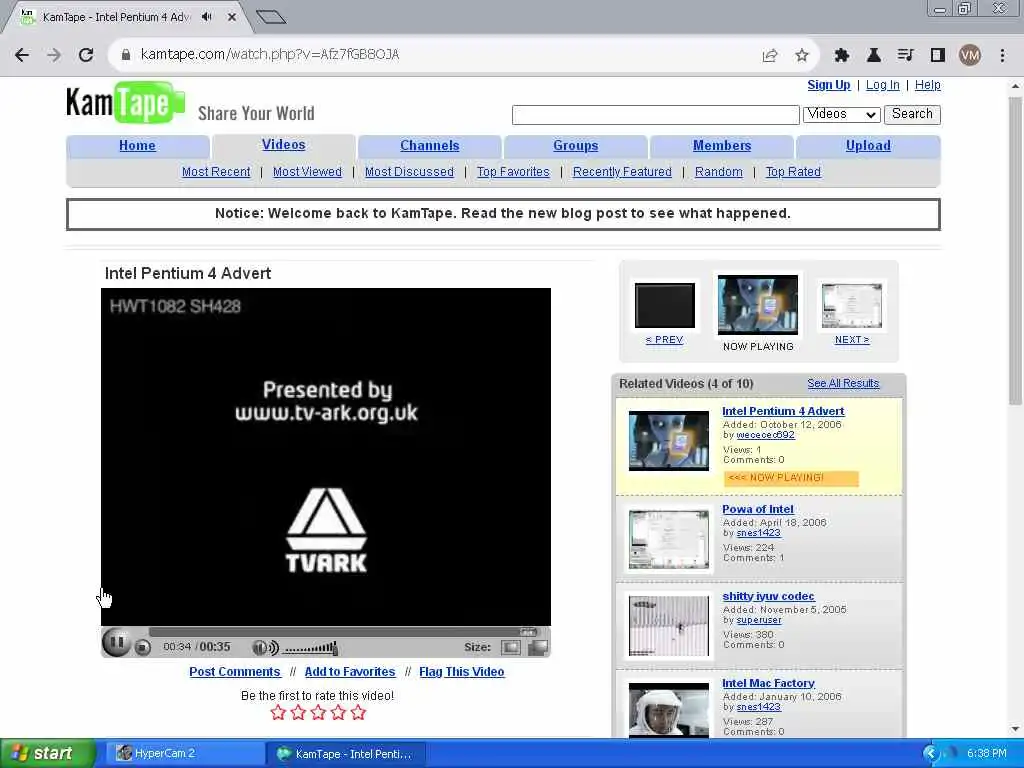
Task: Open the Members tab
Action: point(722,146)
